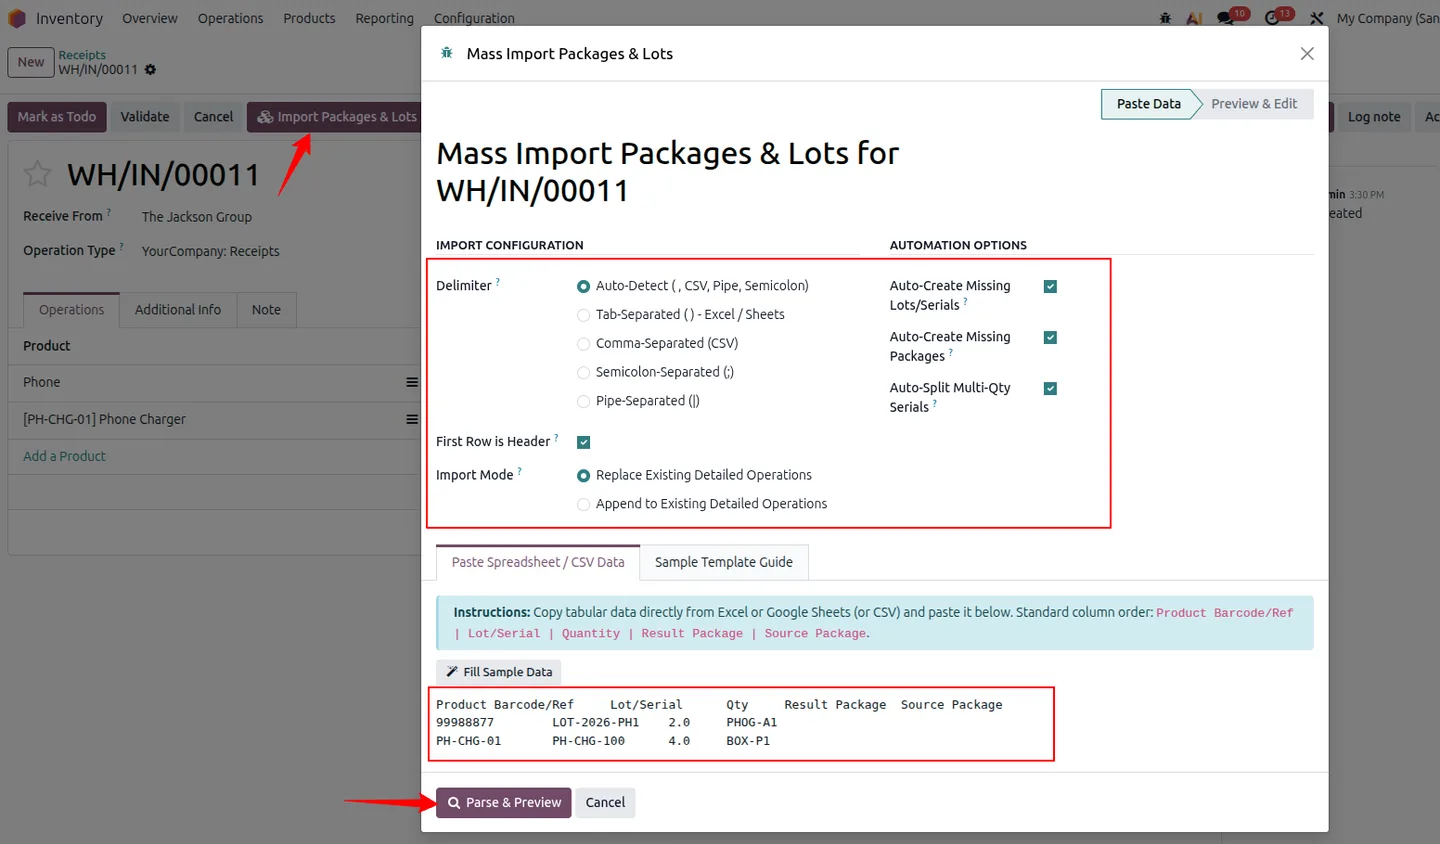Open the Operations menu in the navbar
Screen dimensions: 1440x844
(230, 18)
